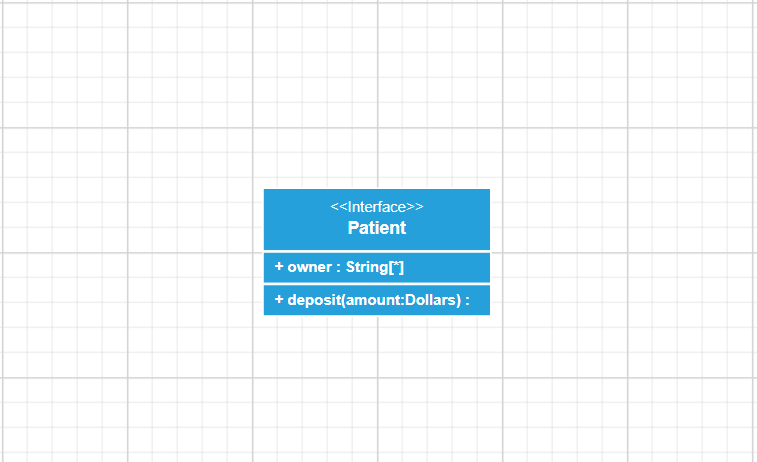Click the colon after owner

pos(338,268)
